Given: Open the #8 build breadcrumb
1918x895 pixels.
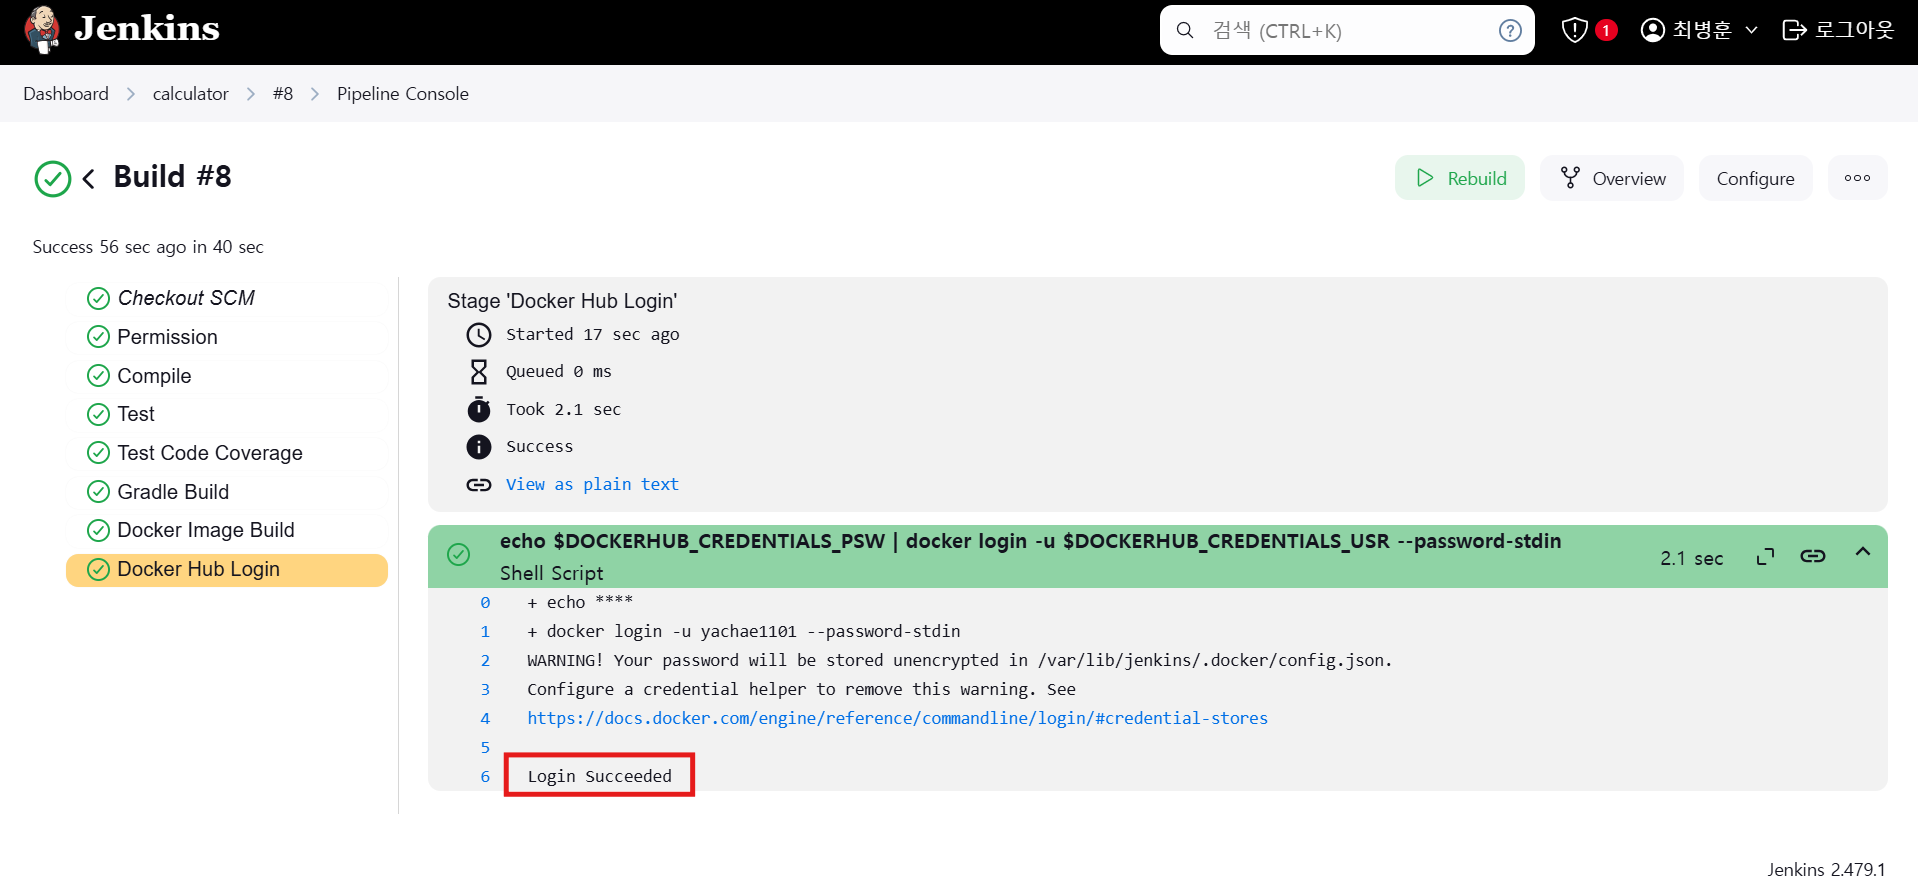Looking at the screenshot, I should pos(283,94).
